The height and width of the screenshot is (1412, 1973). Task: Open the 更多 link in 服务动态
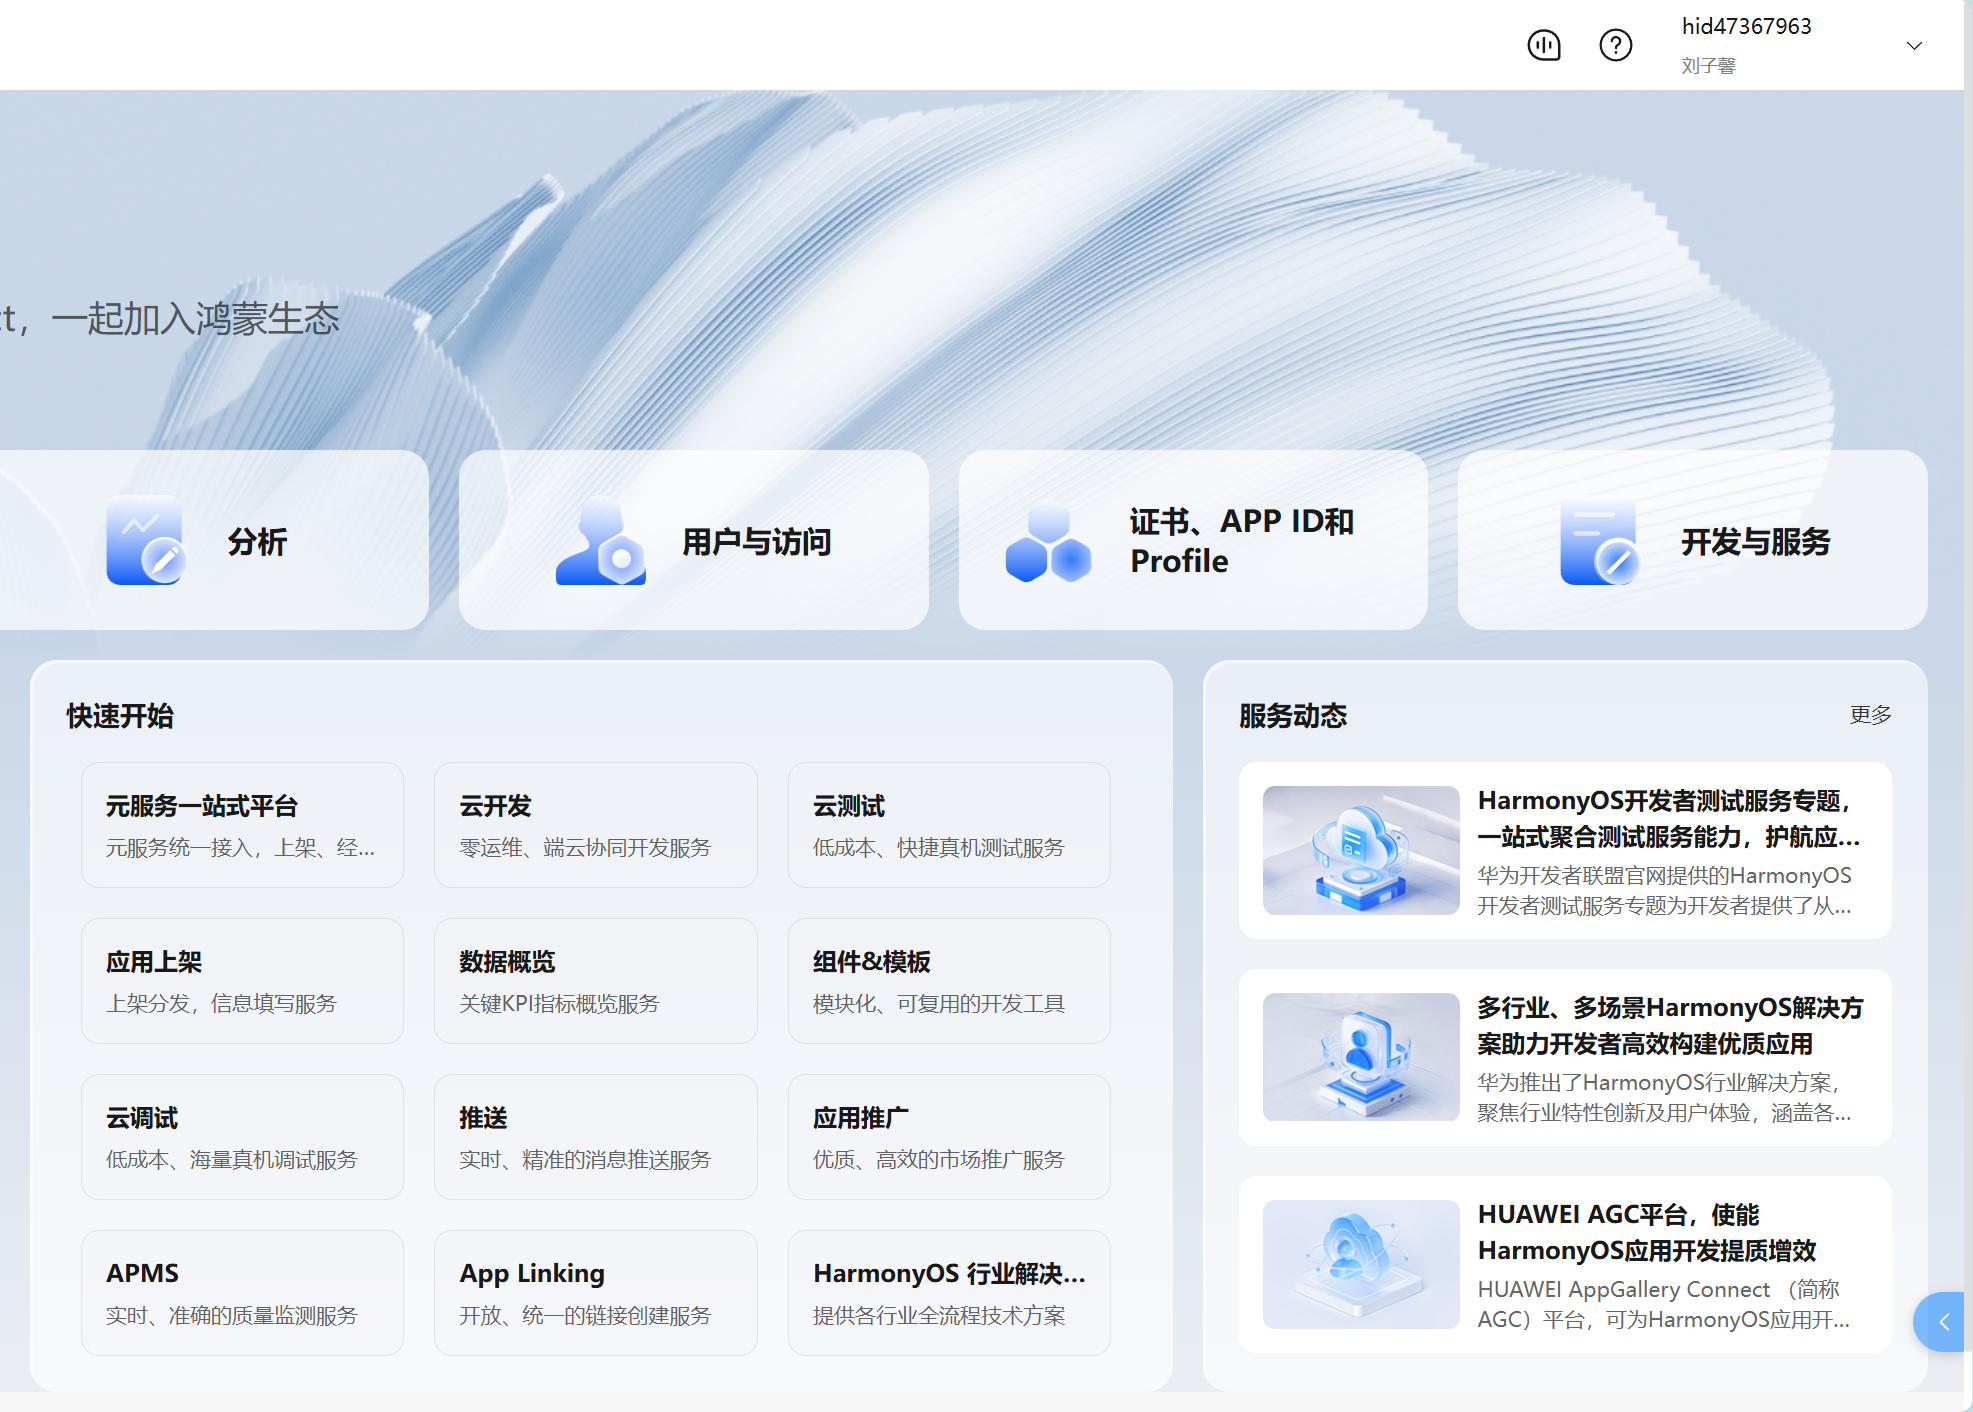[x=1869, y=715]
